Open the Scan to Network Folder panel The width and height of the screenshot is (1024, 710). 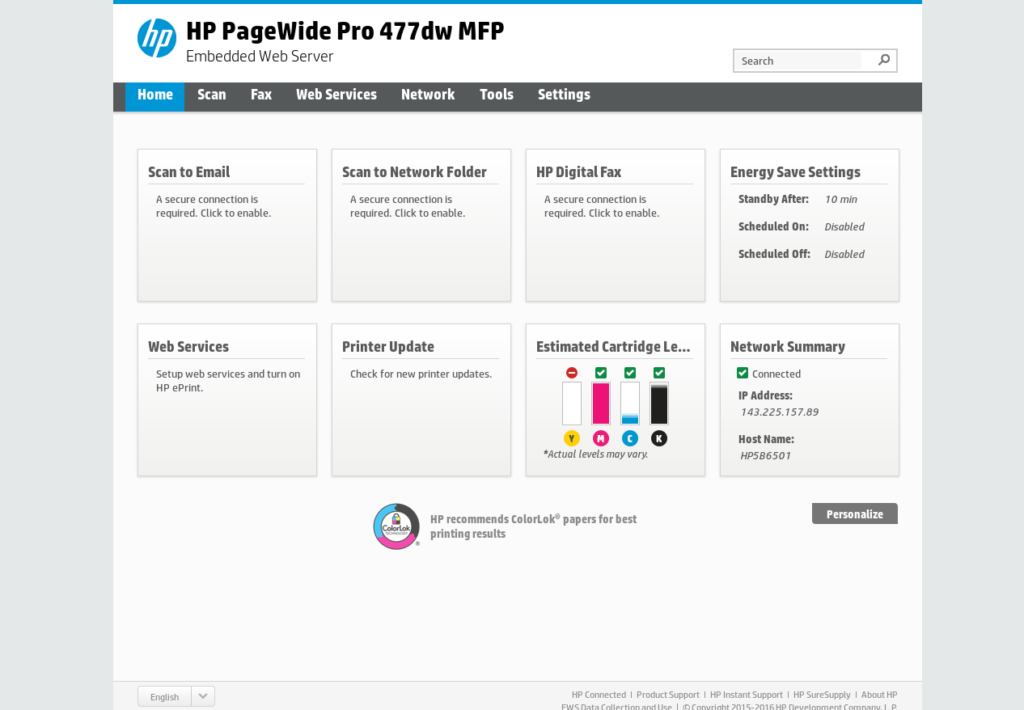(x=421, y=225)
